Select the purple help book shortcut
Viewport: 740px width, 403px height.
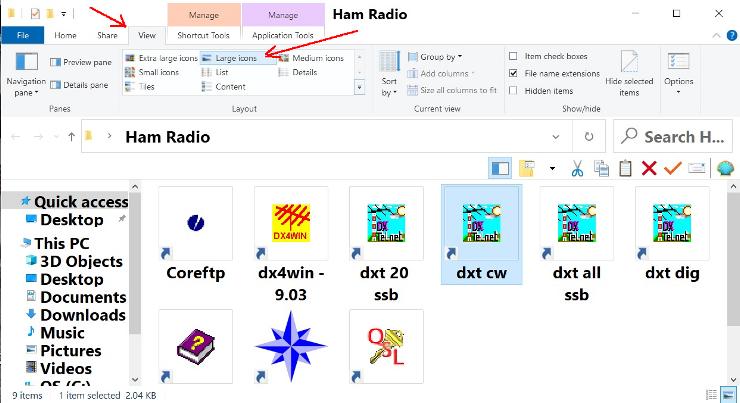point(195,346)
